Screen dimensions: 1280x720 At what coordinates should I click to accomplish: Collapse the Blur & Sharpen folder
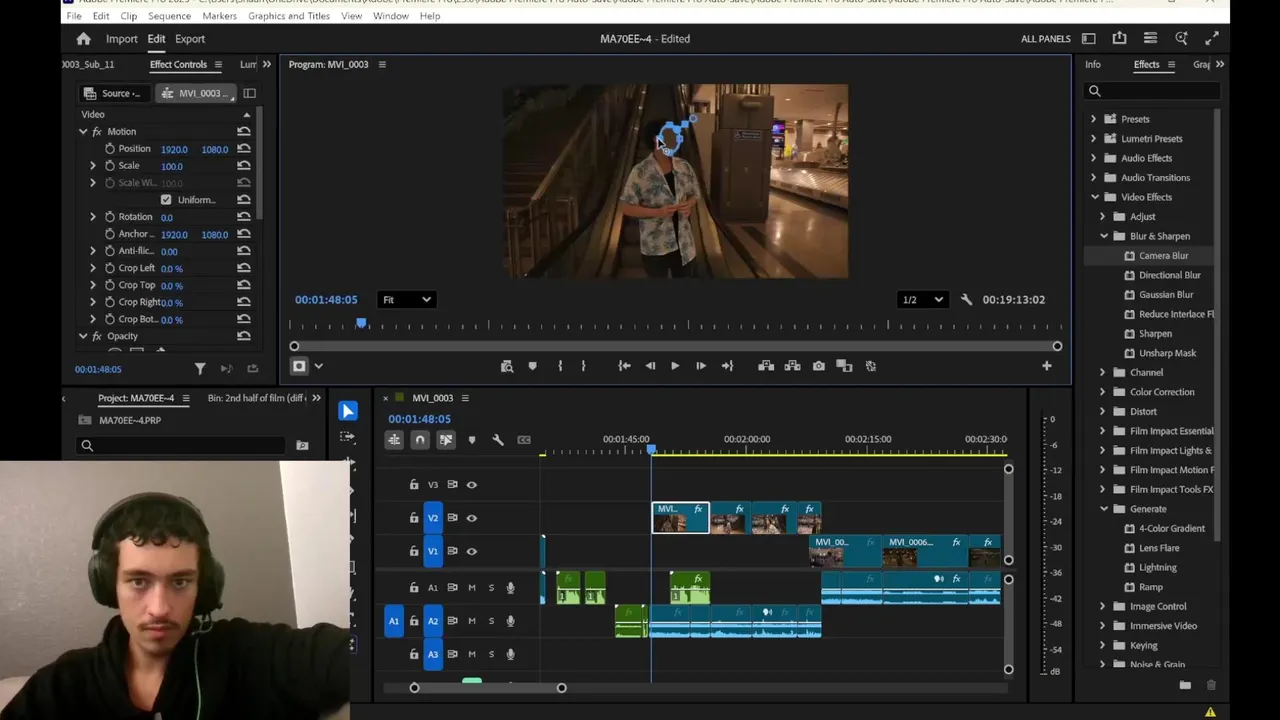1104,236
